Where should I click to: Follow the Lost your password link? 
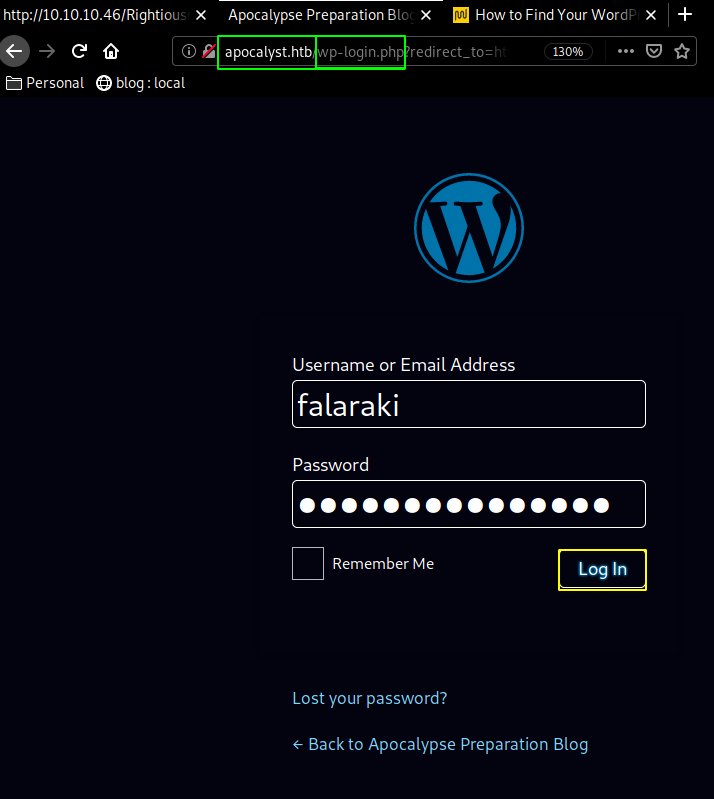coord(369,698)
